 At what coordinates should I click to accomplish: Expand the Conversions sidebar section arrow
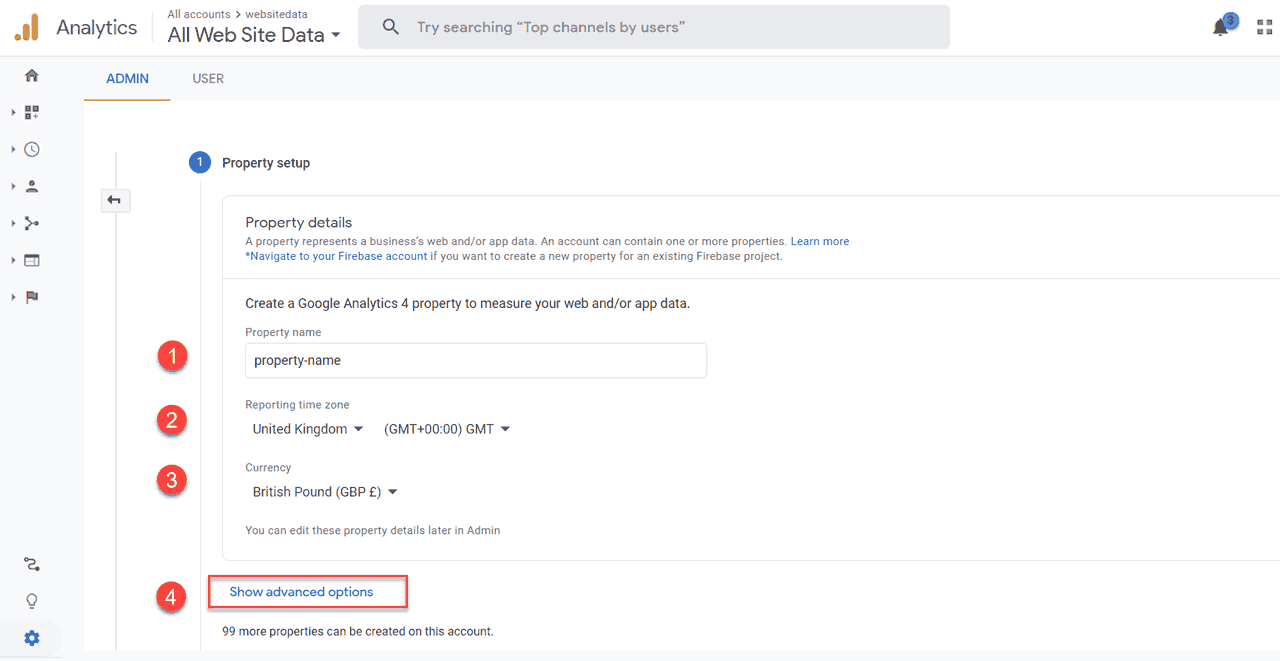(x=13, y=297)
